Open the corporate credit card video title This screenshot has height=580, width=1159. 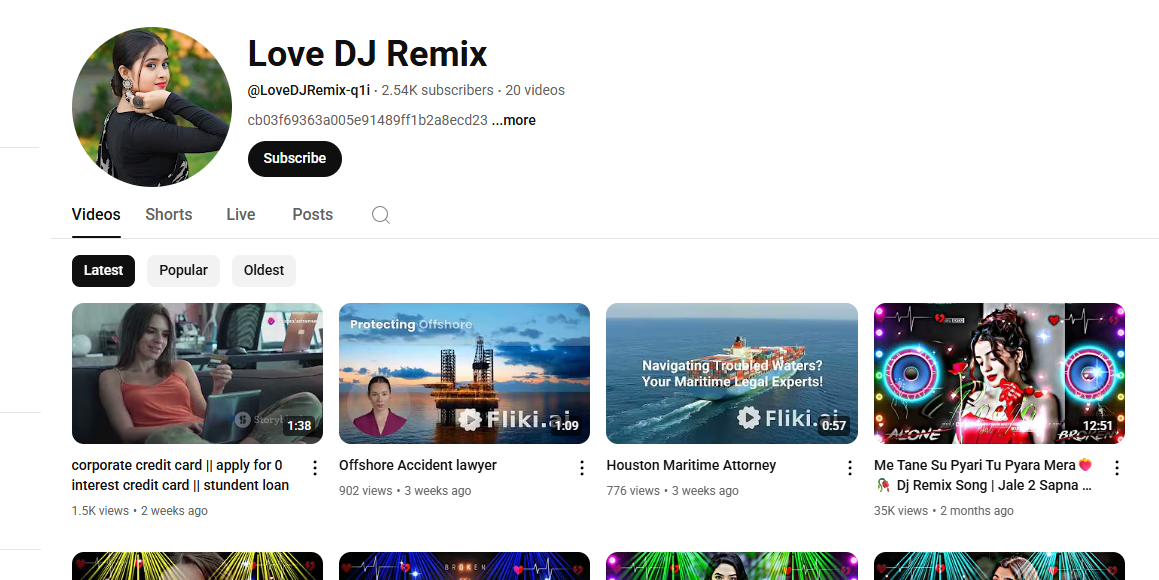click(180, 475)
